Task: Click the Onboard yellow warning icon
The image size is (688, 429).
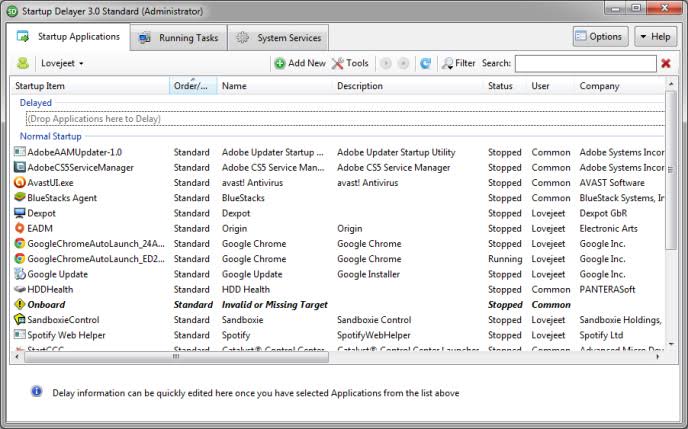Action: click(20, 304)
